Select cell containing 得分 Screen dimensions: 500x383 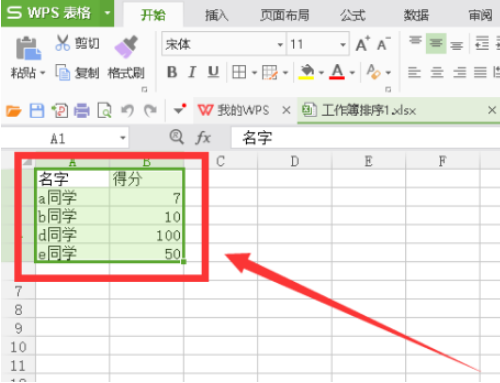point(146,179)
